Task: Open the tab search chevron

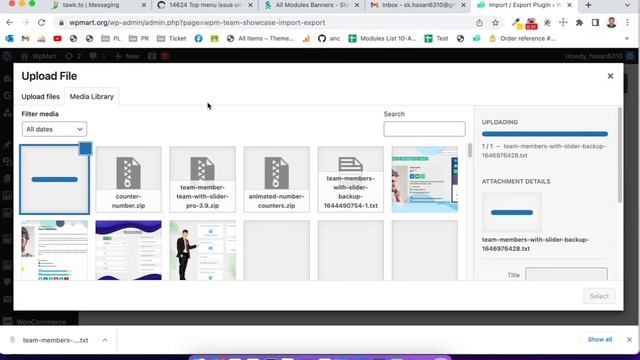Action: (x=627, y=5)
